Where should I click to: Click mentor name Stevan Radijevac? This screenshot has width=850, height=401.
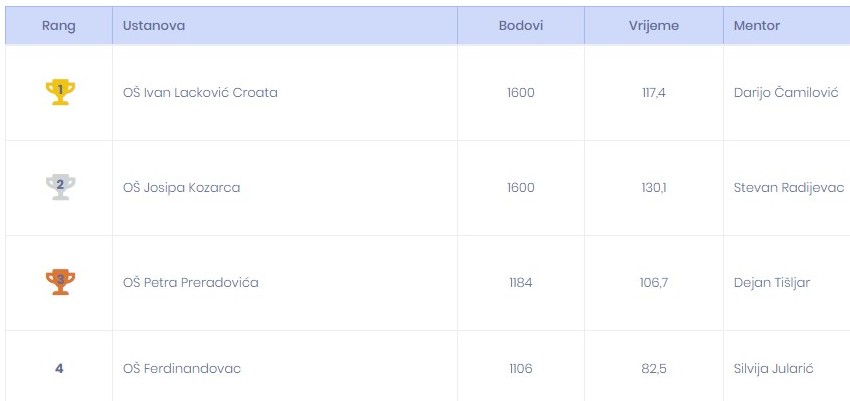click(789, 187)
